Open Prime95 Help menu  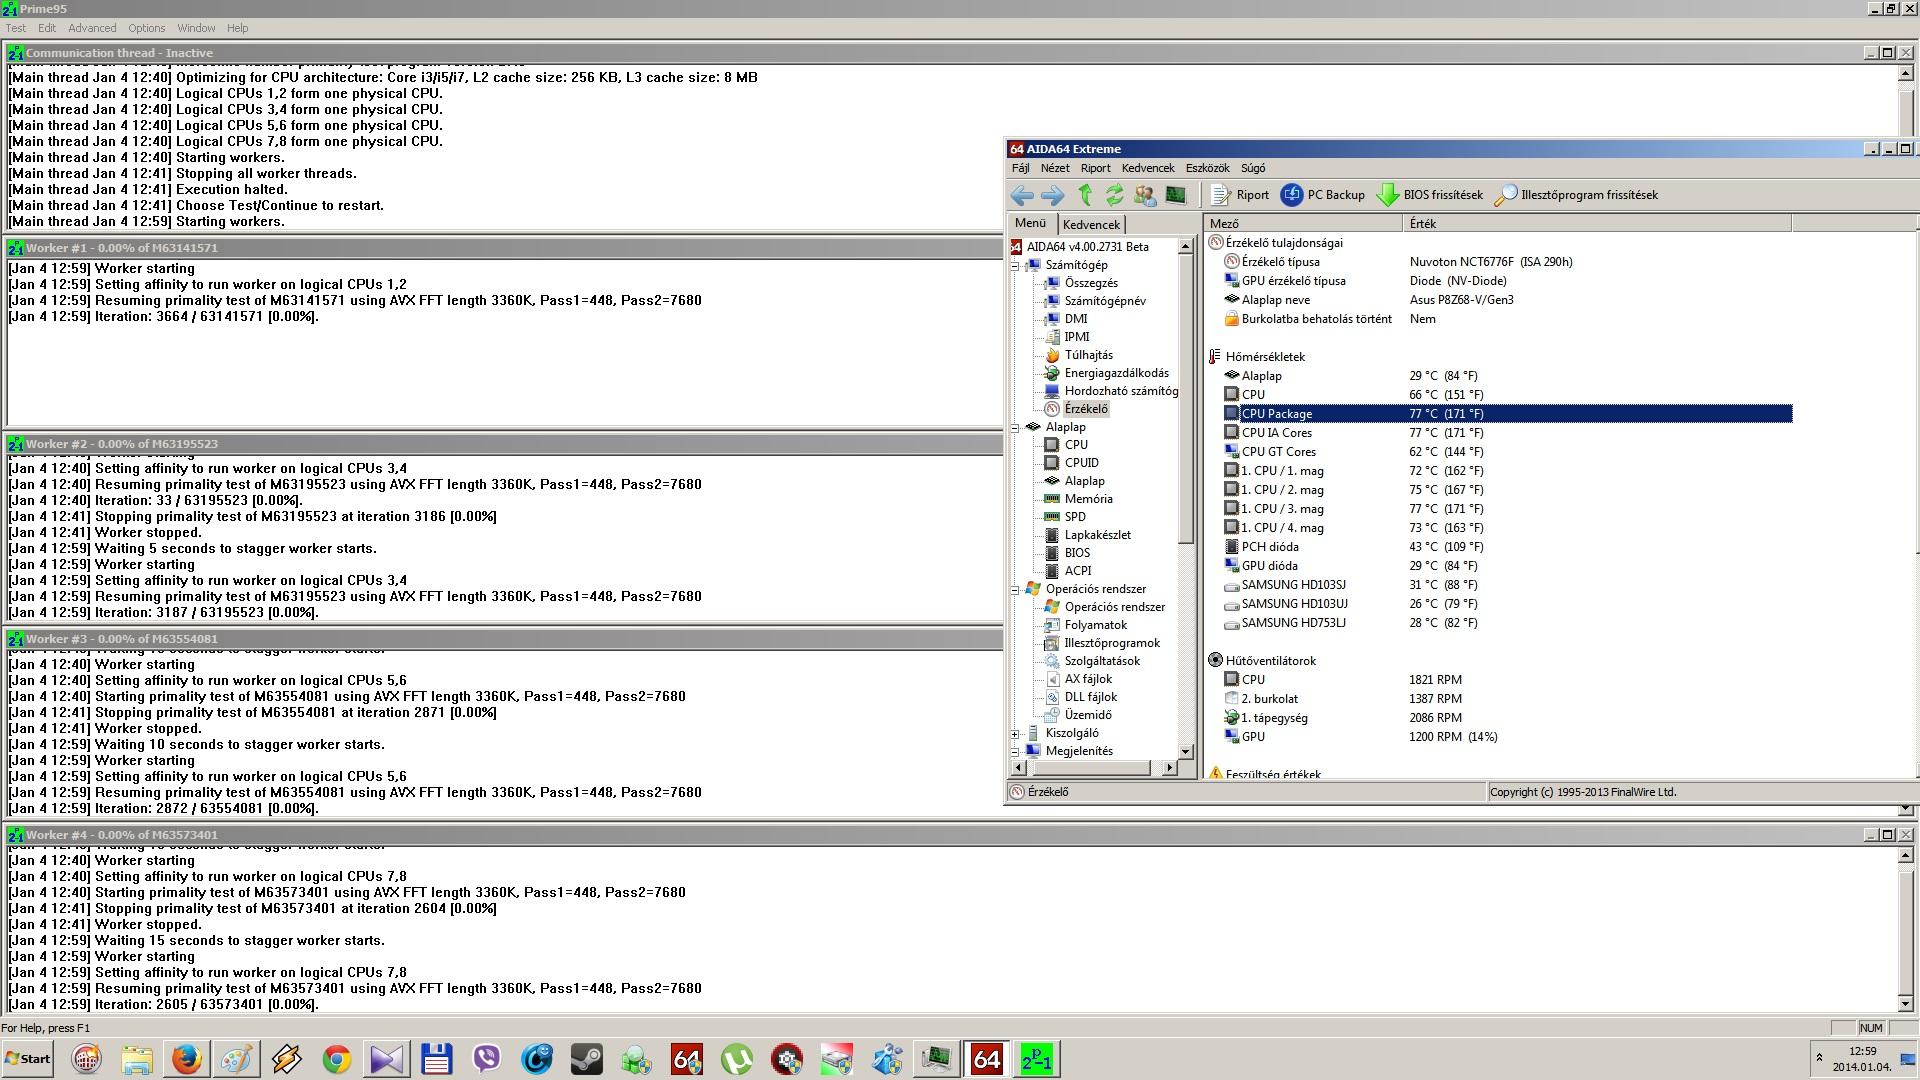click(237, 28)
